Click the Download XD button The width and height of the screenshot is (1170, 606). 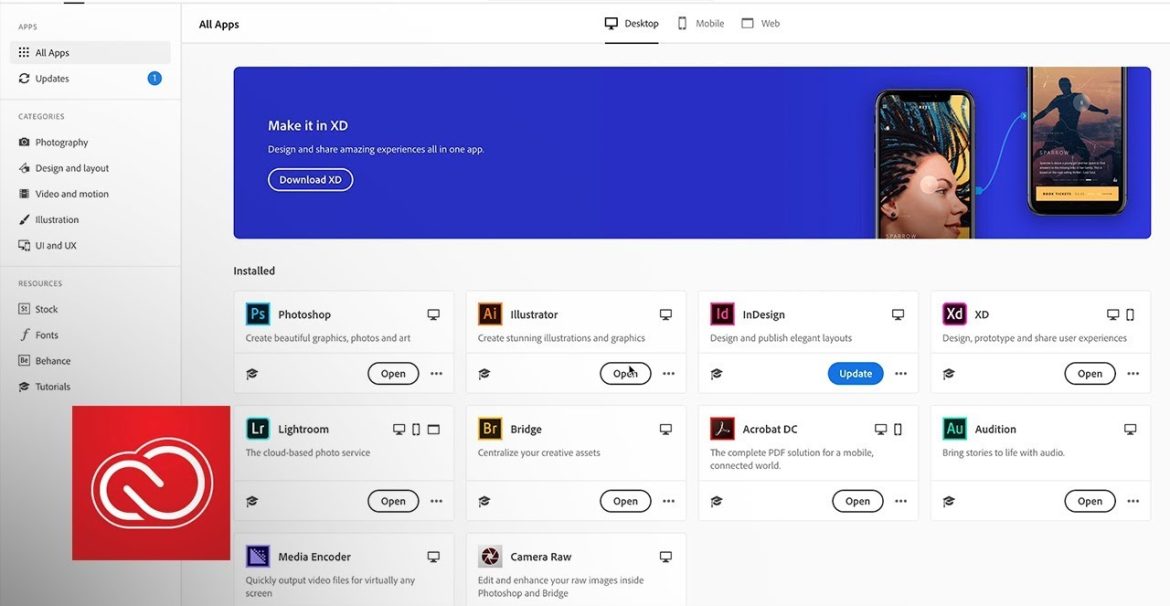[310, 180]
